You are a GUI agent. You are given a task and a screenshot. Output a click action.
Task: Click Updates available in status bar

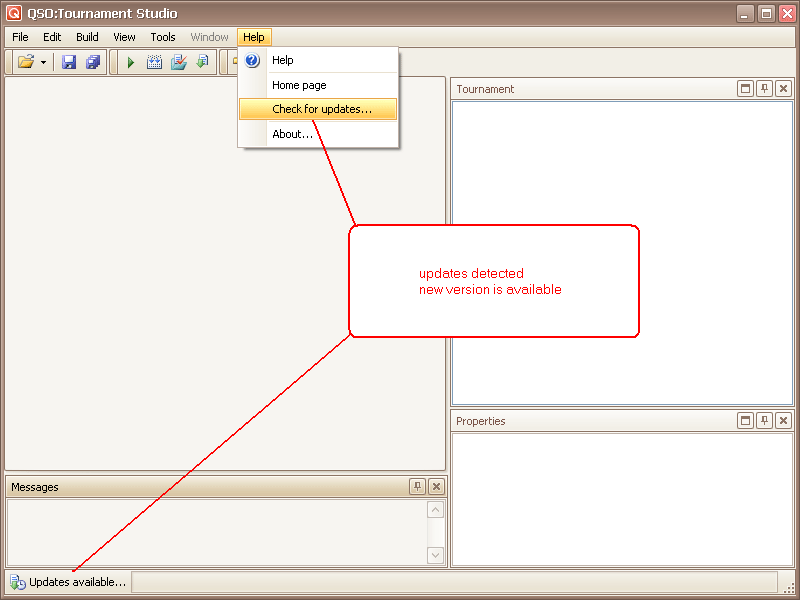(68, 582)
